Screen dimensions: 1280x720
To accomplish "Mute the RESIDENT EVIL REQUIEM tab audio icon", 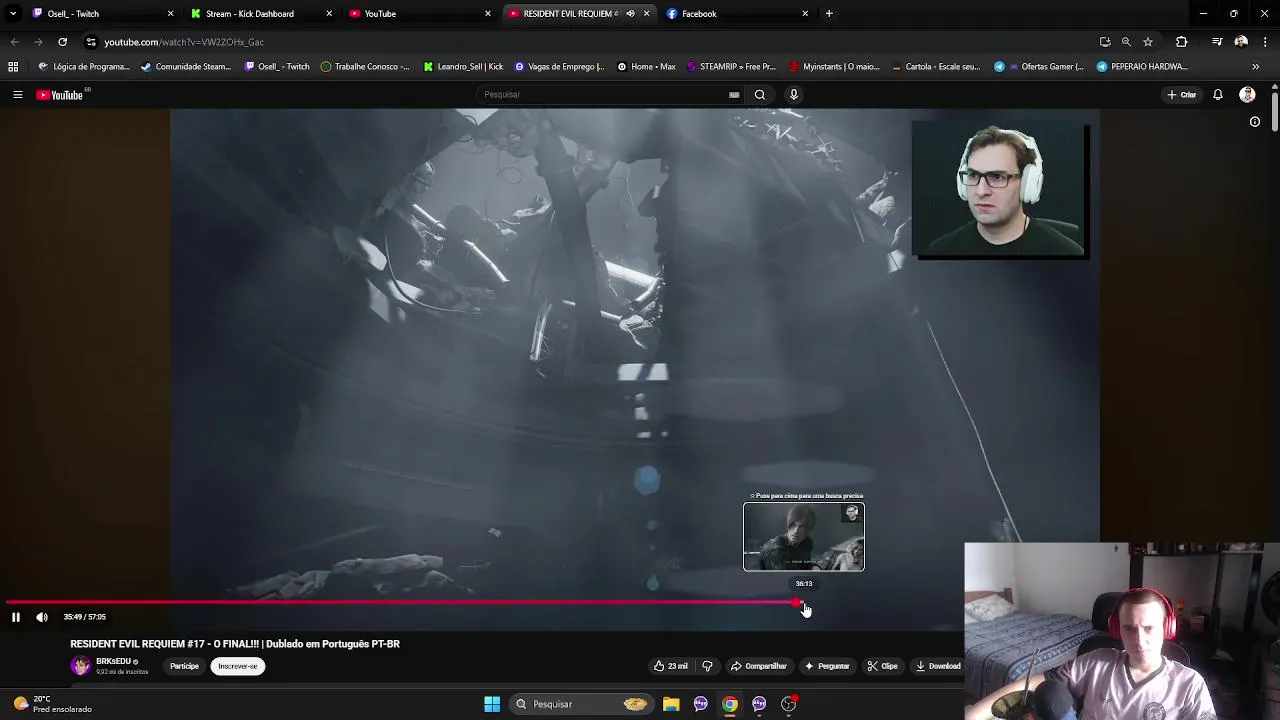I will 630,14.
